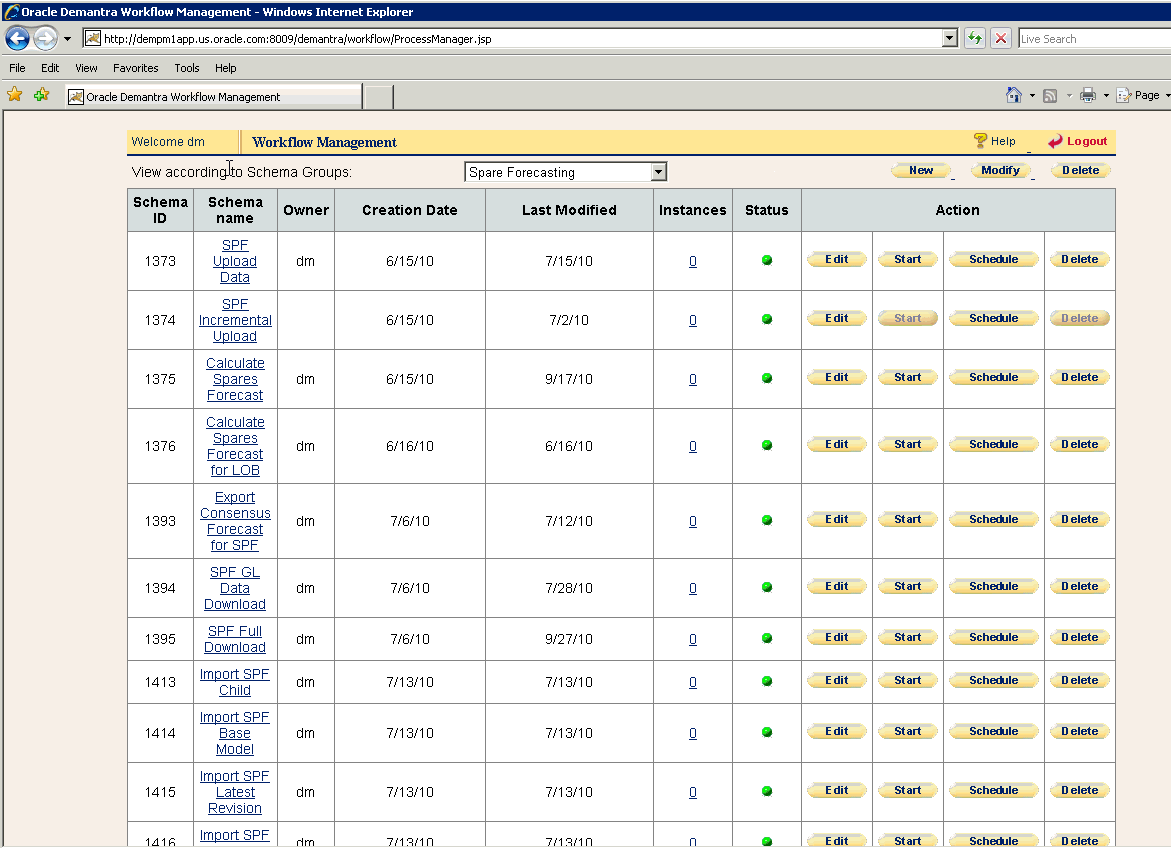Click the status indicator for schema 1395
Screen dimensions: 1171x848
pos(767,638)
